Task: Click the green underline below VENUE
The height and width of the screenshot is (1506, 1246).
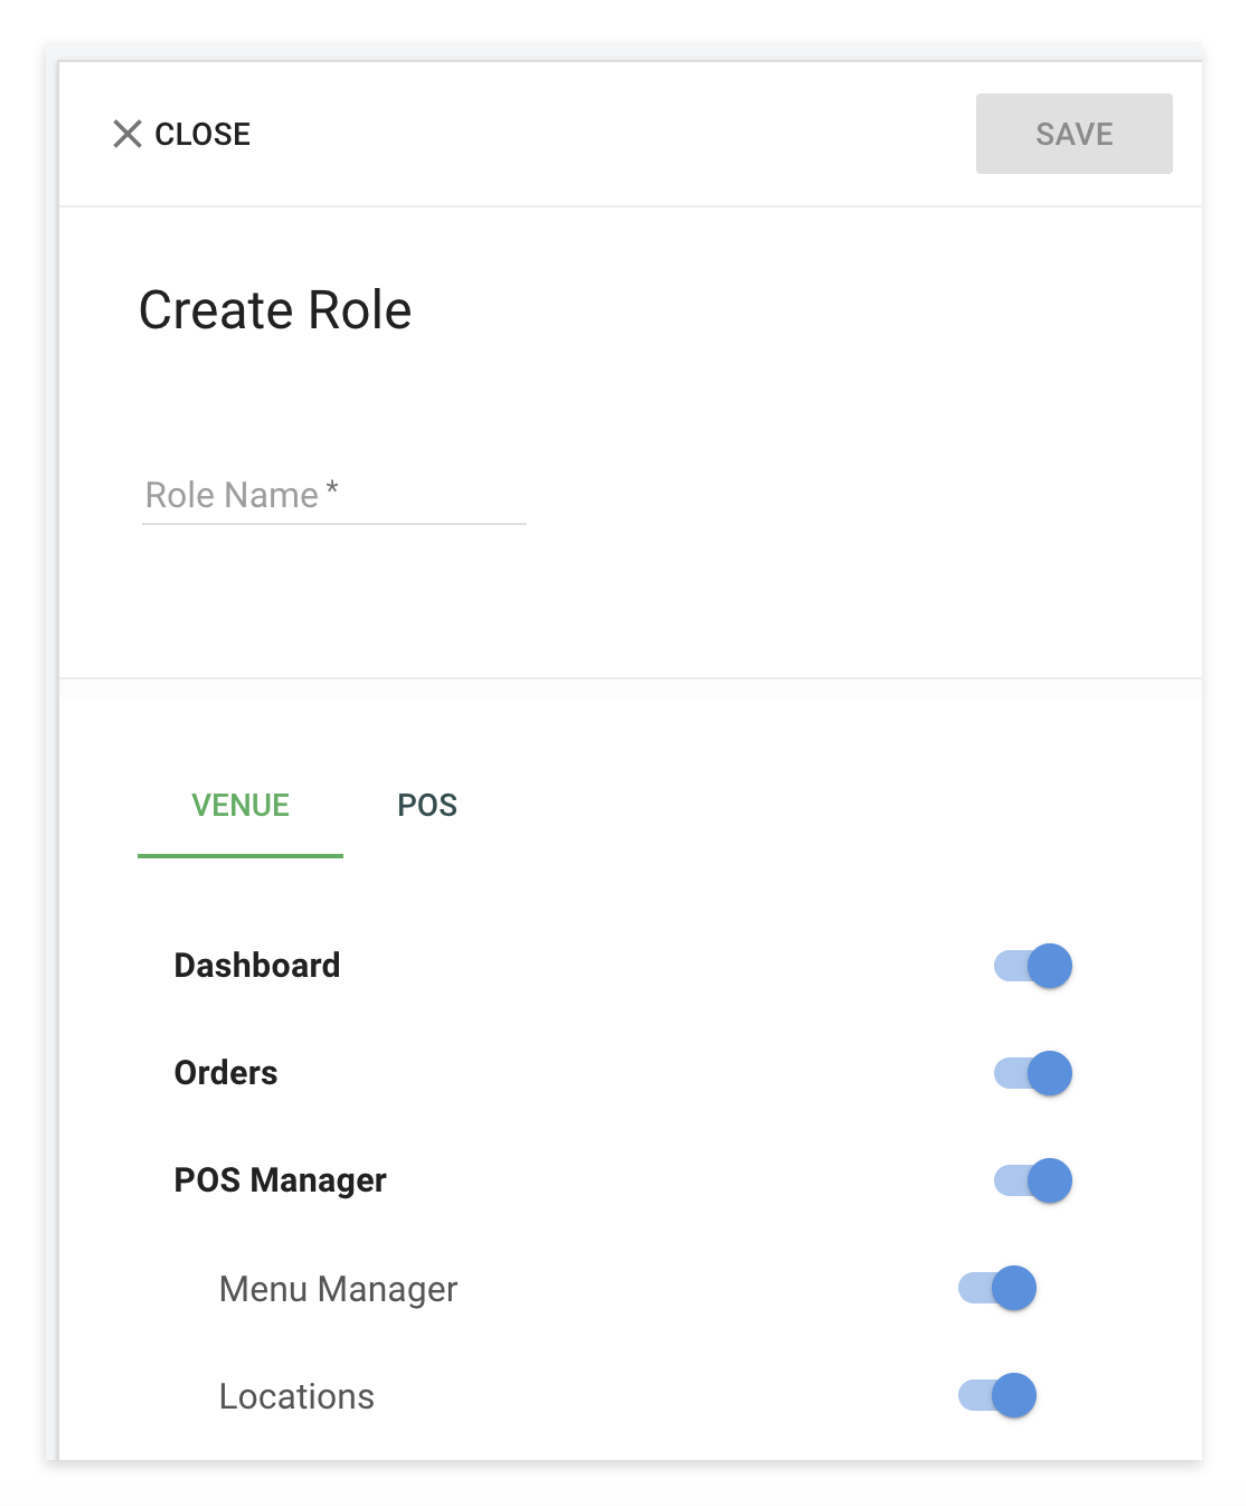Action: 240,856
